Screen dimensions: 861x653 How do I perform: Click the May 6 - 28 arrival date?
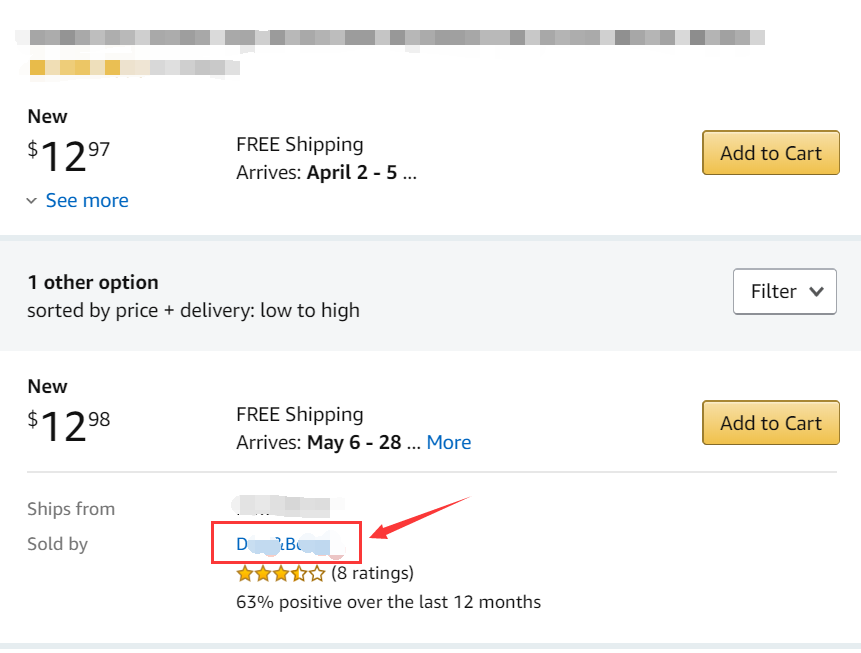coord(353,442)
